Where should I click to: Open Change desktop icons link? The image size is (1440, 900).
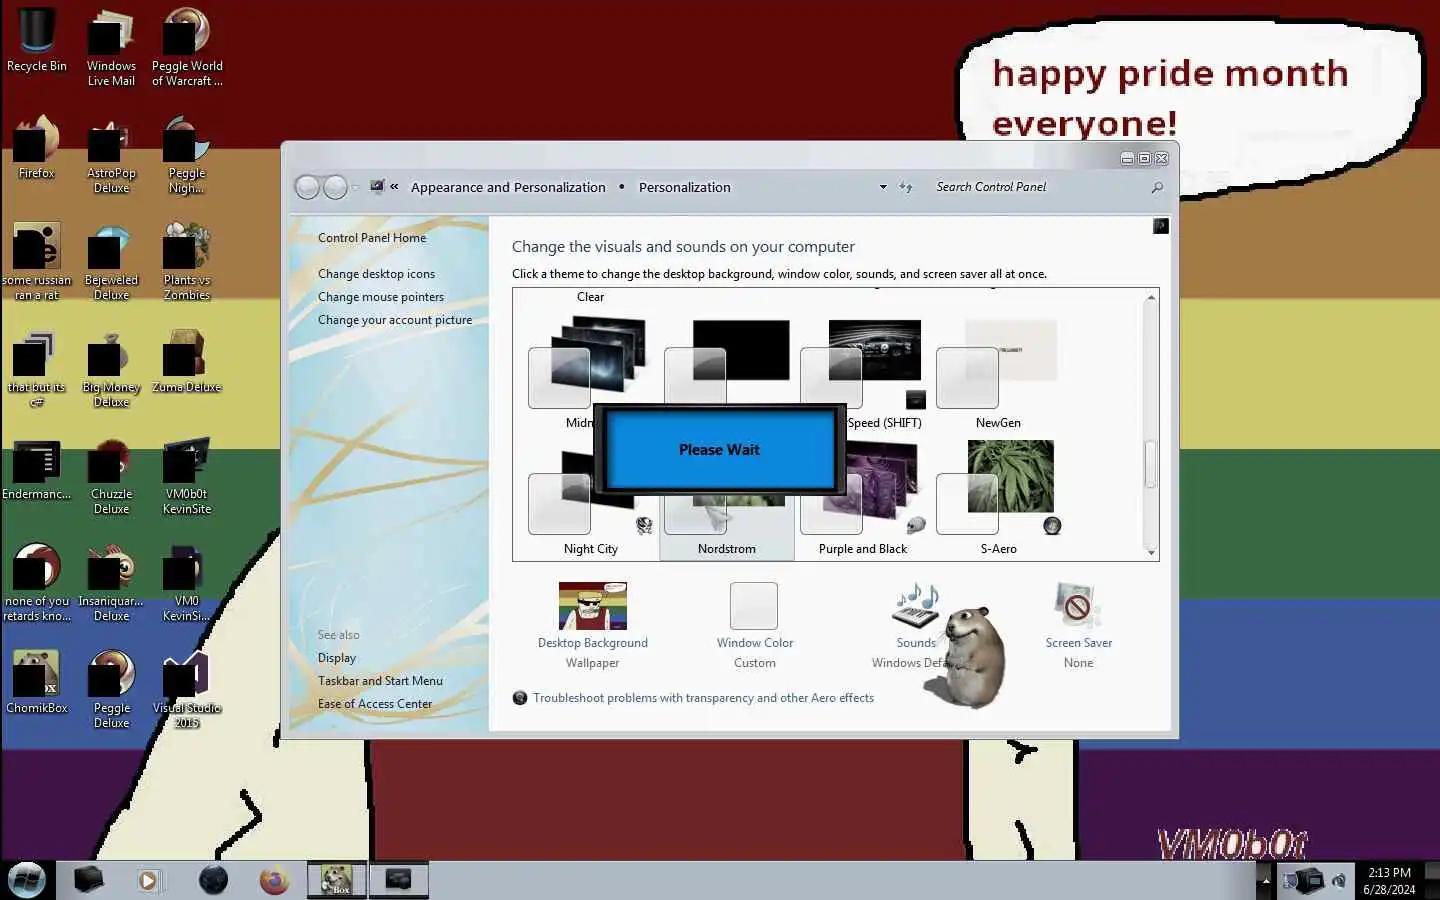pos(376,274)
